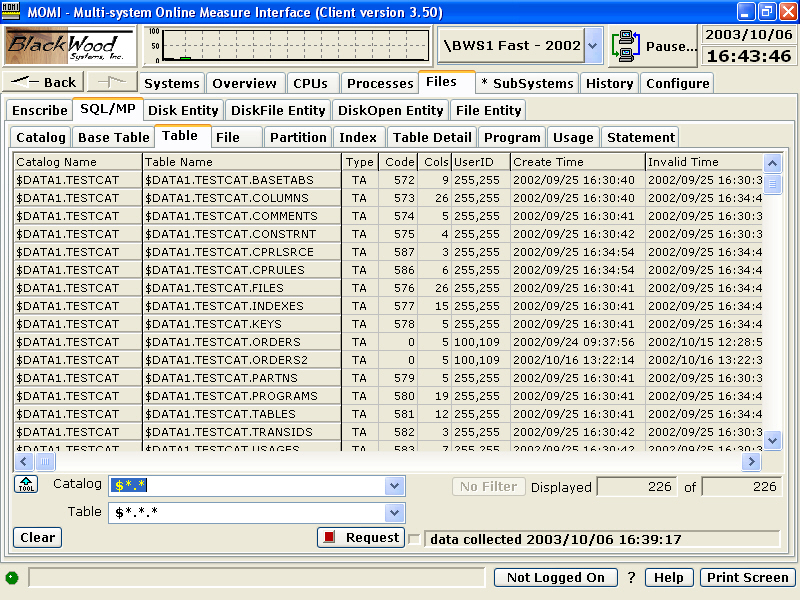Switch to the SubSystems tab
Screen dimensions: 800x600
528,83
